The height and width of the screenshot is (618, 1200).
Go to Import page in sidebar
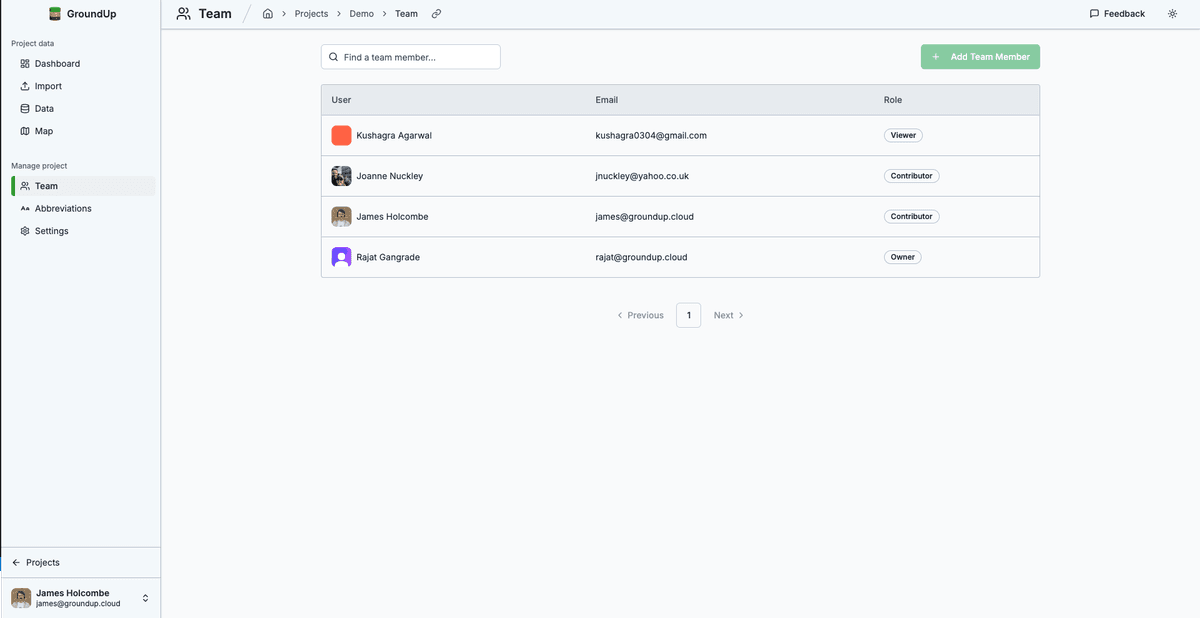pos(48,86)
